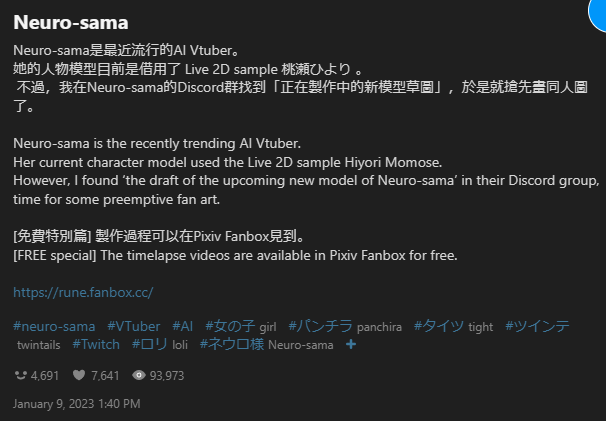
Task: Click the 7,641 bookmarks count
Action: [104, 376]
